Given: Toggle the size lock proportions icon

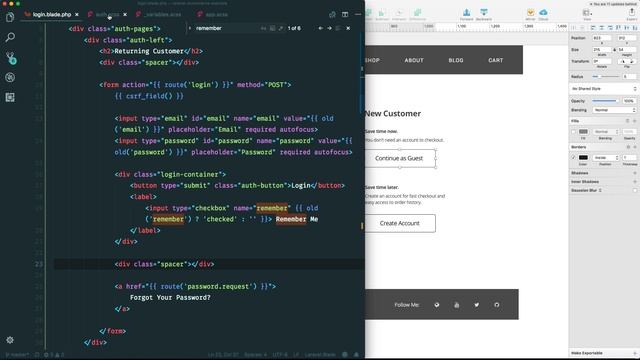Looking at the screenshot, I should [x=615, y=50].
